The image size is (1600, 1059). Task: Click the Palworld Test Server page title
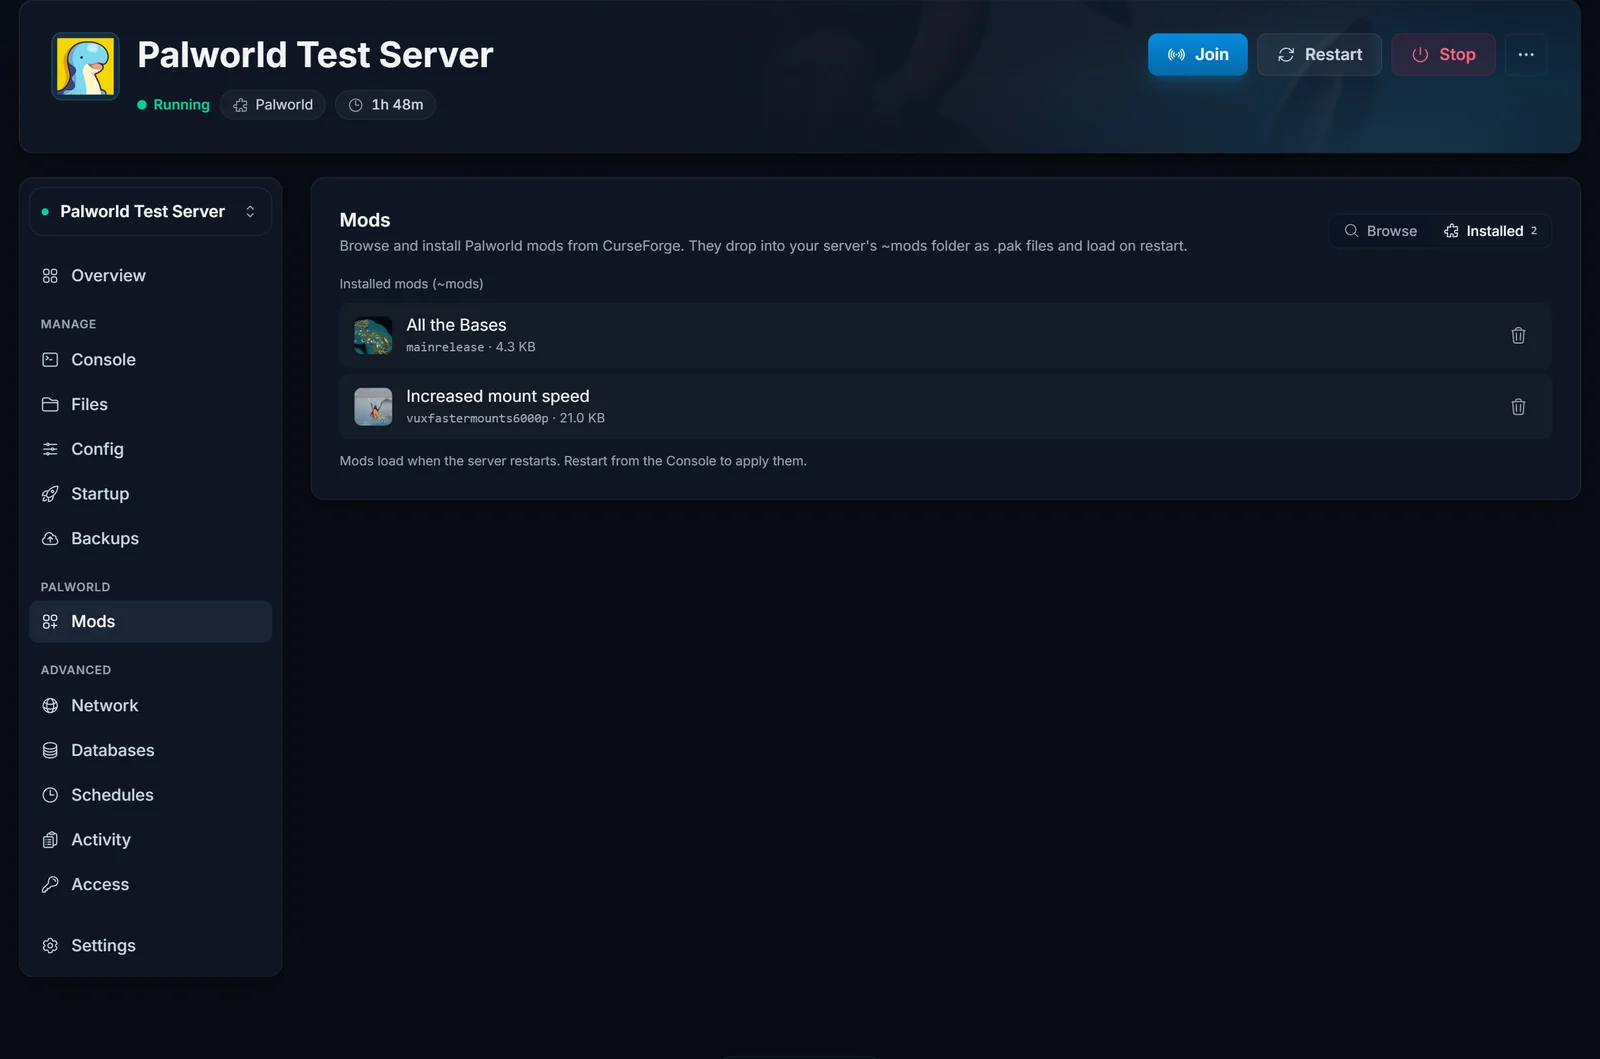(x=315, y=55)
